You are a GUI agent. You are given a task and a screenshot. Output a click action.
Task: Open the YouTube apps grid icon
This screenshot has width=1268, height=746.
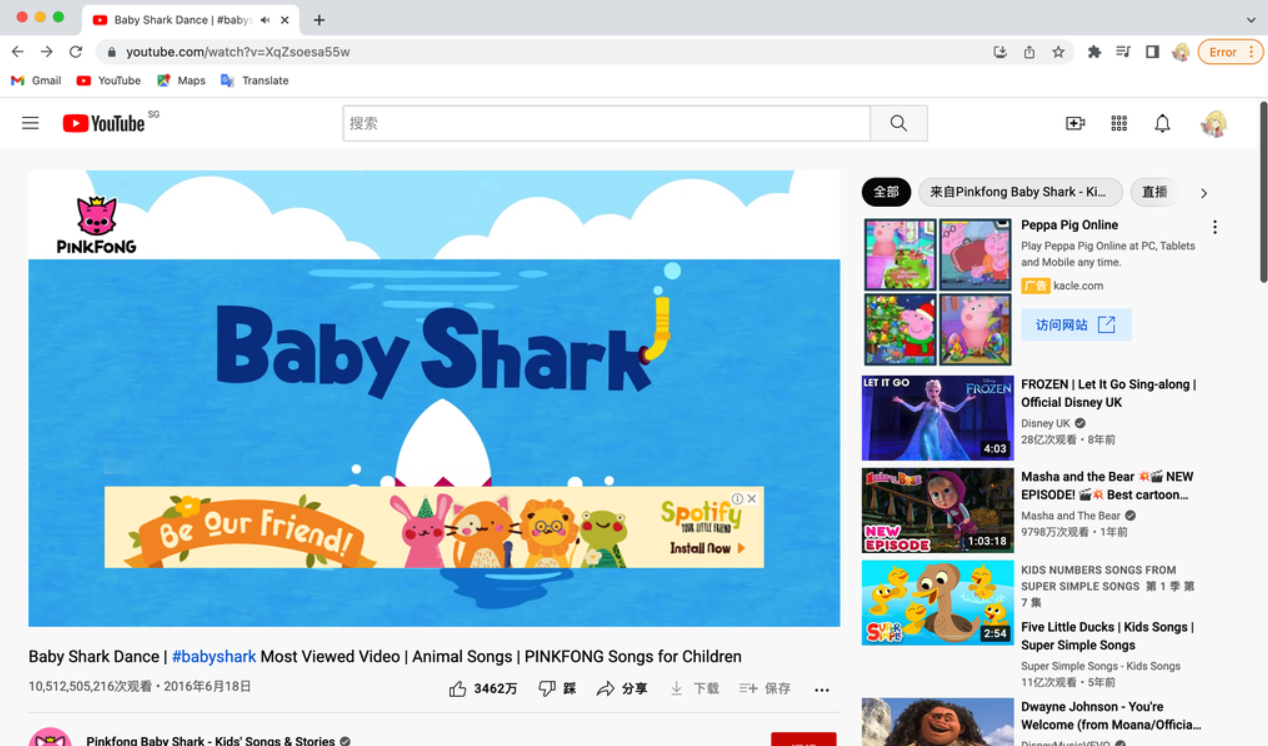[1119, 123]
